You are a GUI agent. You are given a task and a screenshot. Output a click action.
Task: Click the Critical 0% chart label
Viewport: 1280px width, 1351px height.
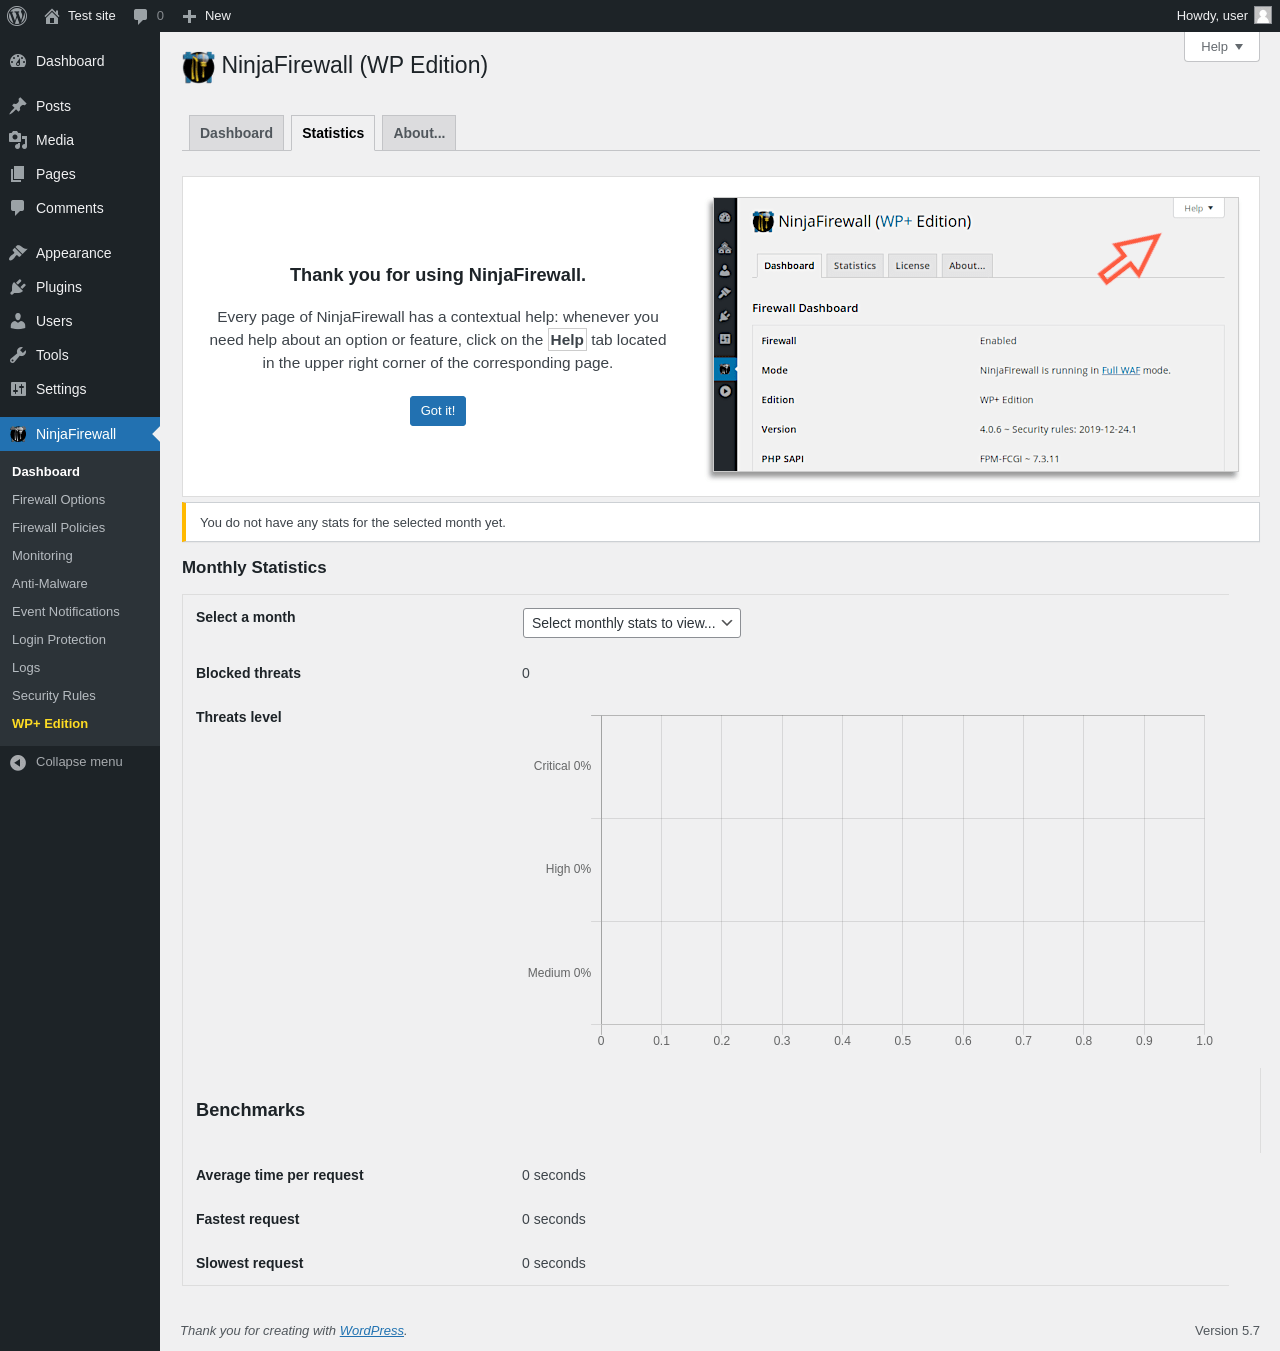[562, 766]
